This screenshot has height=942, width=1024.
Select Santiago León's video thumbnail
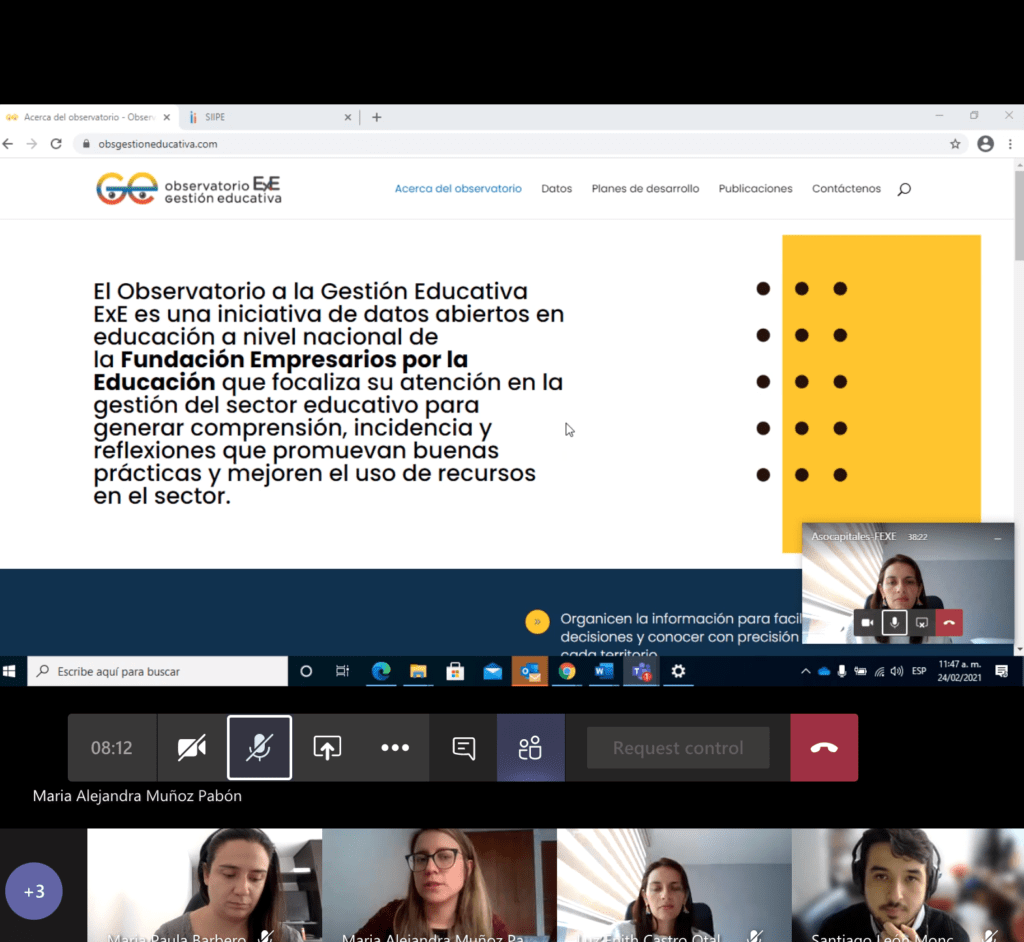(x=908, y=885)
